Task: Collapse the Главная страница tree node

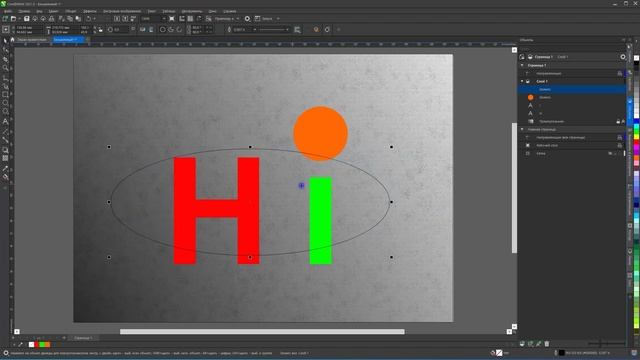Action: 522,129
